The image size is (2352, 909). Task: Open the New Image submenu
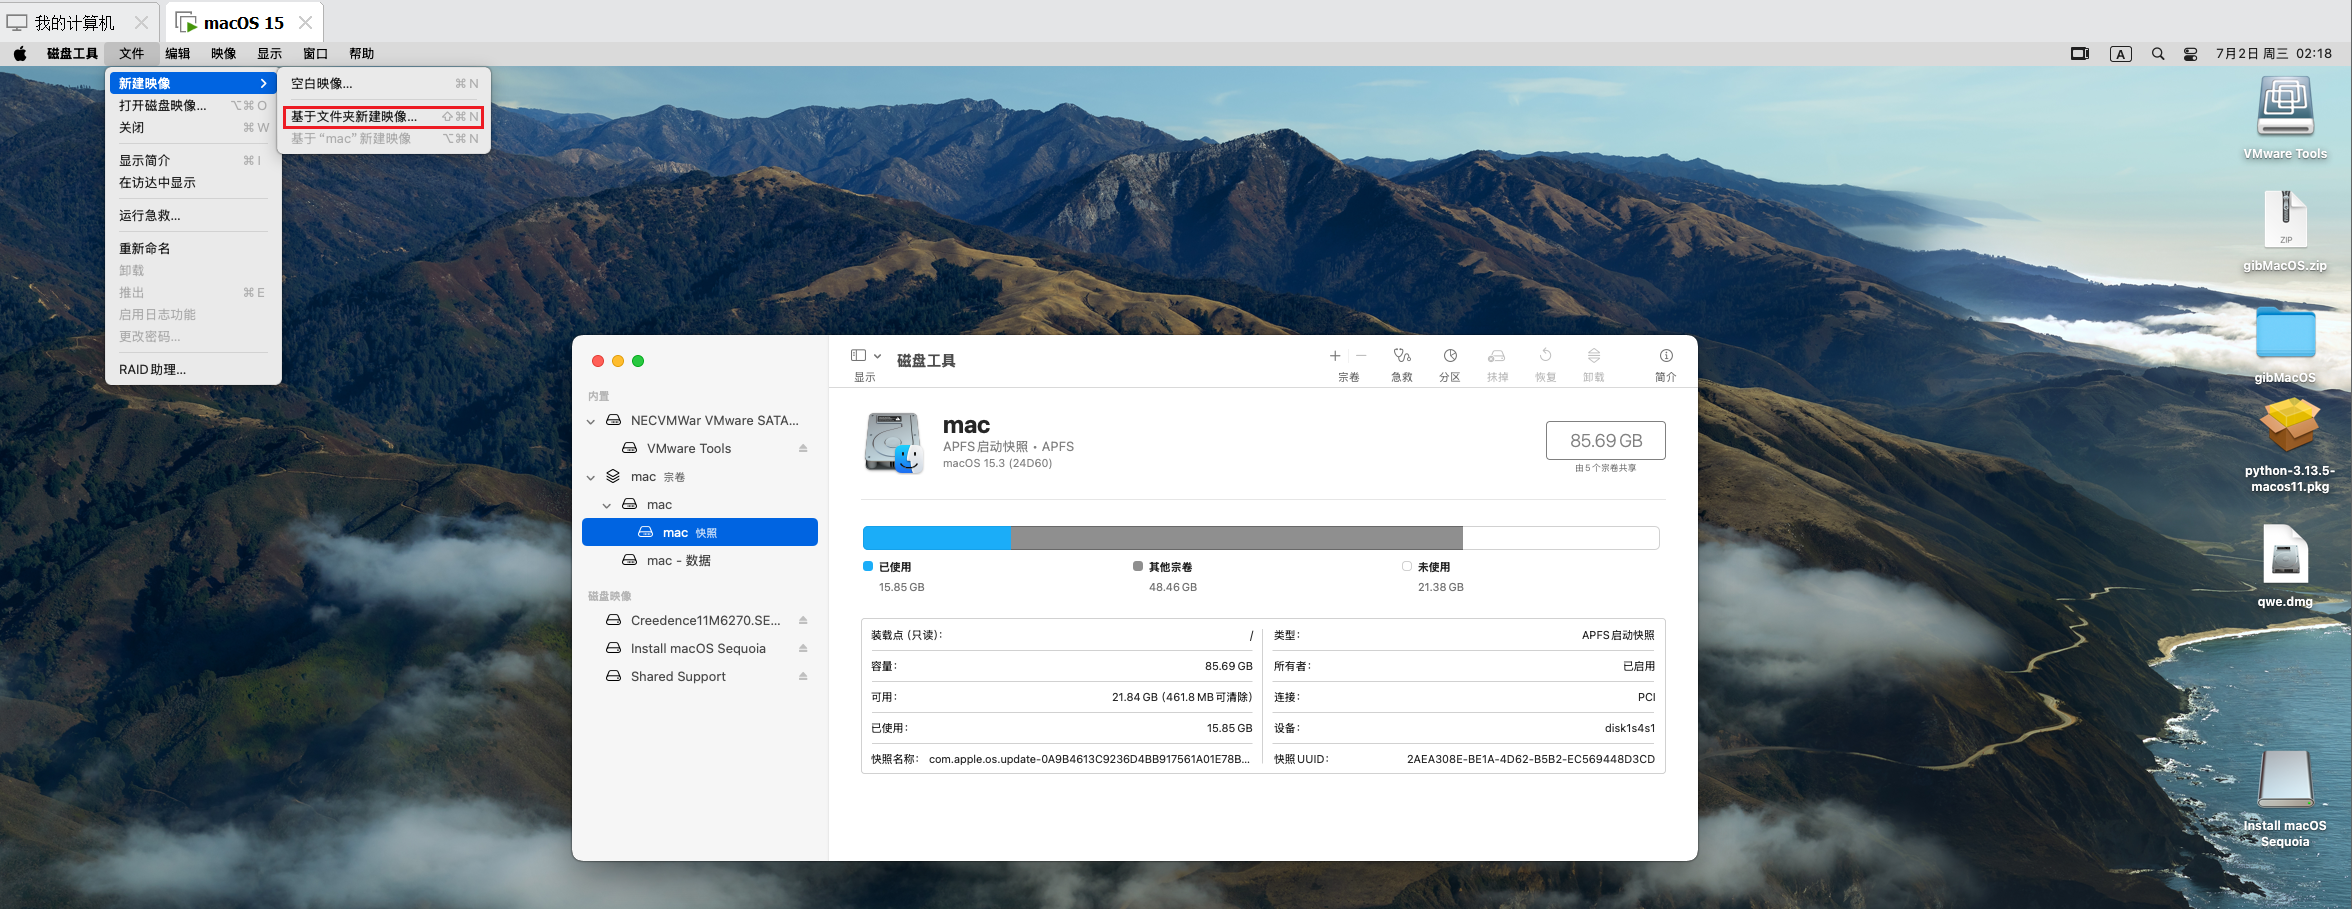coord(193,83)
